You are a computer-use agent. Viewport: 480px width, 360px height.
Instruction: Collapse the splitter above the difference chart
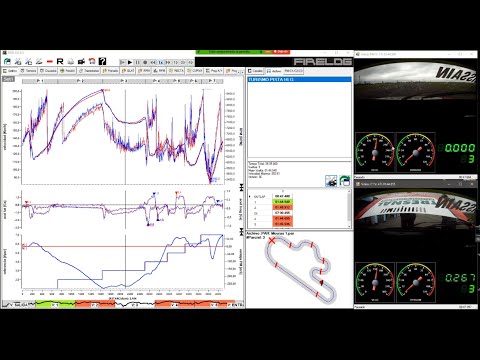point(242,231)
